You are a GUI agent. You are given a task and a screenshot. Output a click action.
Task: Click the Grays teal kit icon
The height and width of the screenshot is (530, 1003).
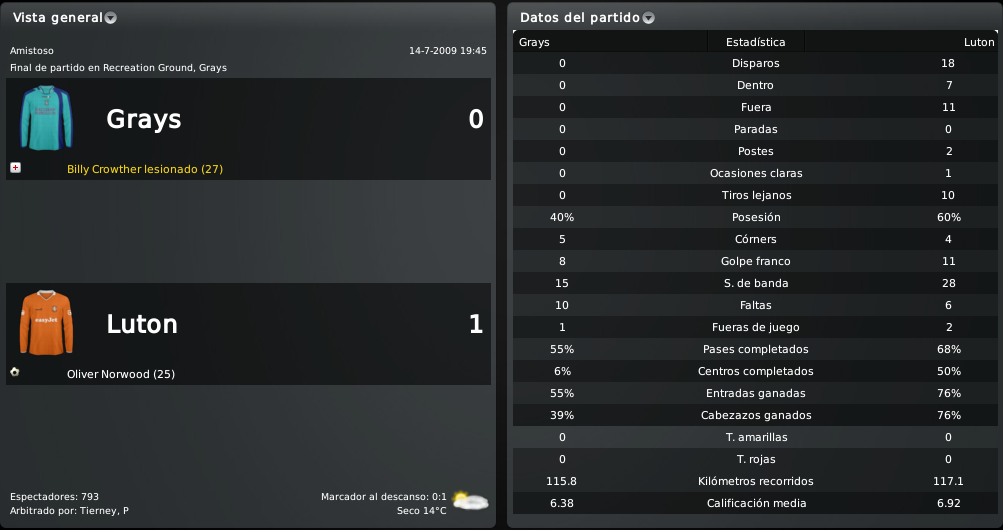point(47,118)
